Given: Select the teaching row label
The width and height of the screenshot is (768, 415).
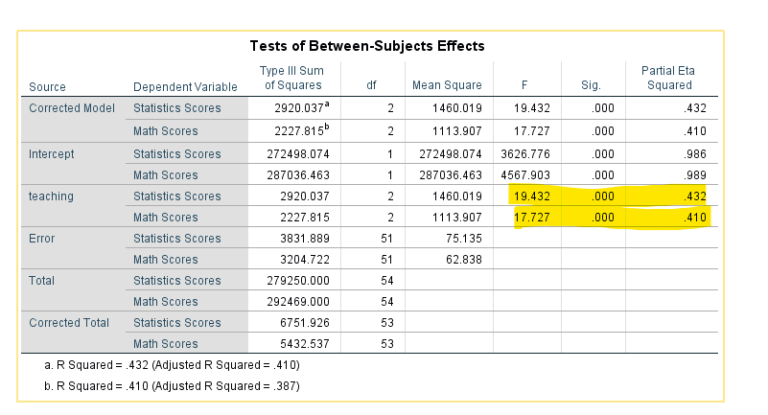Looking at the screenshot, I should click(51, 196).
